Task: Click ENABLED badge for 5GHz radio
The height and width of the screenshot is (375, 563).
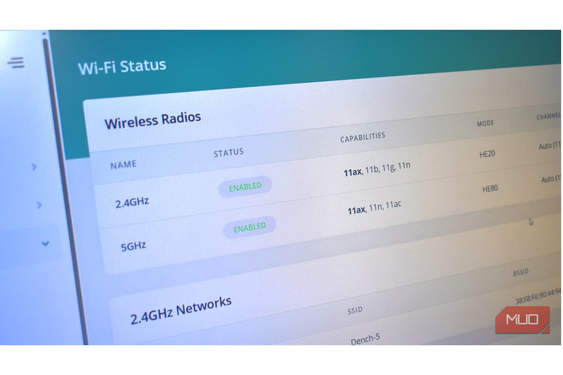Action: (x=250, y=227)
